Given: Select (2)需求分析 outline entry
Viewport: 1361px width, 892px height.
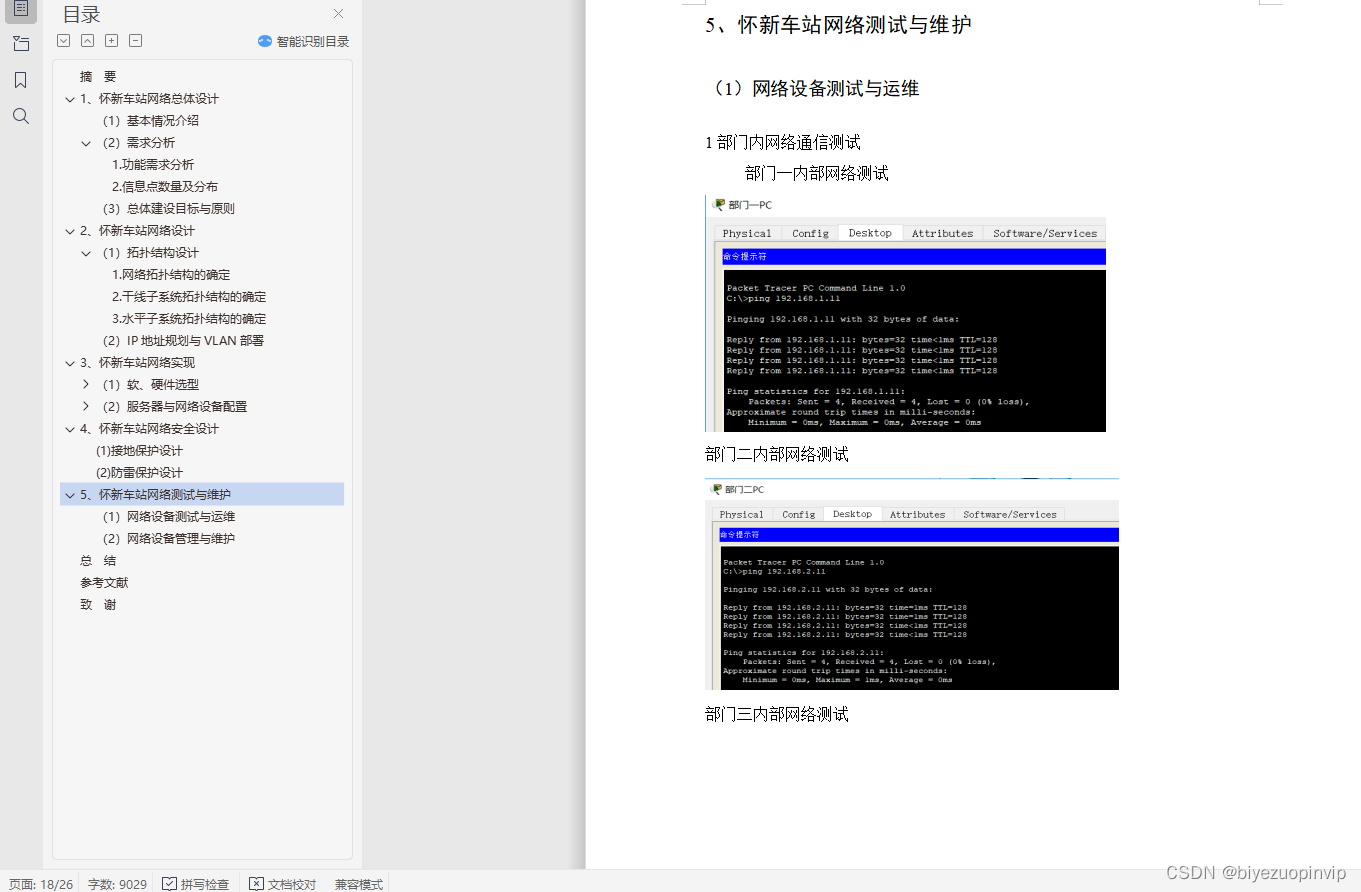Looking at the screenshot, I should 138,143.
